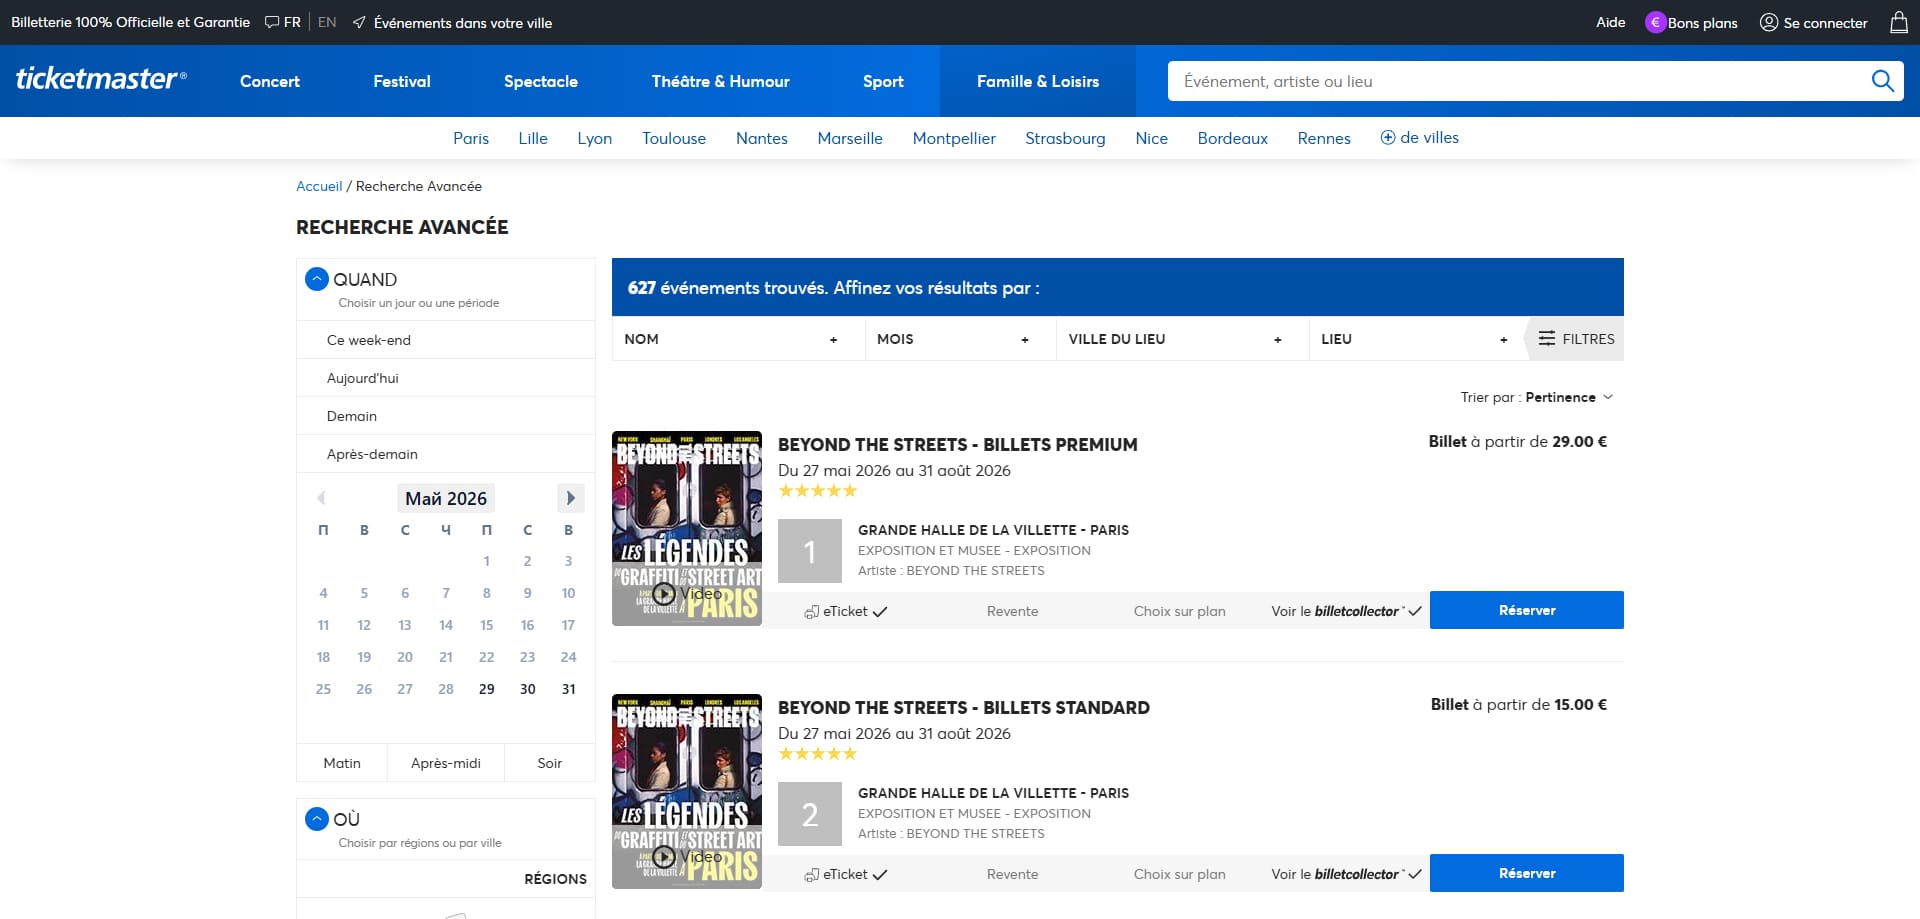
Task: Click the search magnifier icon
Action: pos(1882,81)
